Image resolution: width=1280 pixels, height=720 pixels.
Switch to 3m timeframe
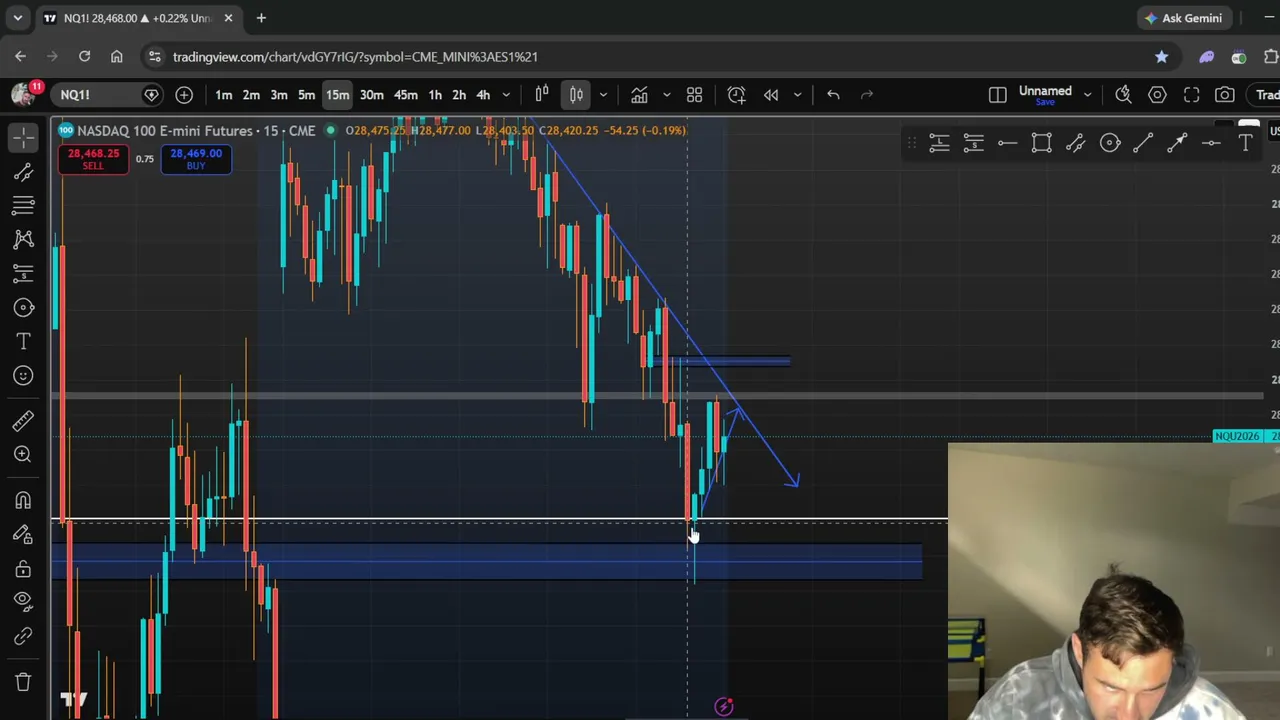[x=279, y=95]
